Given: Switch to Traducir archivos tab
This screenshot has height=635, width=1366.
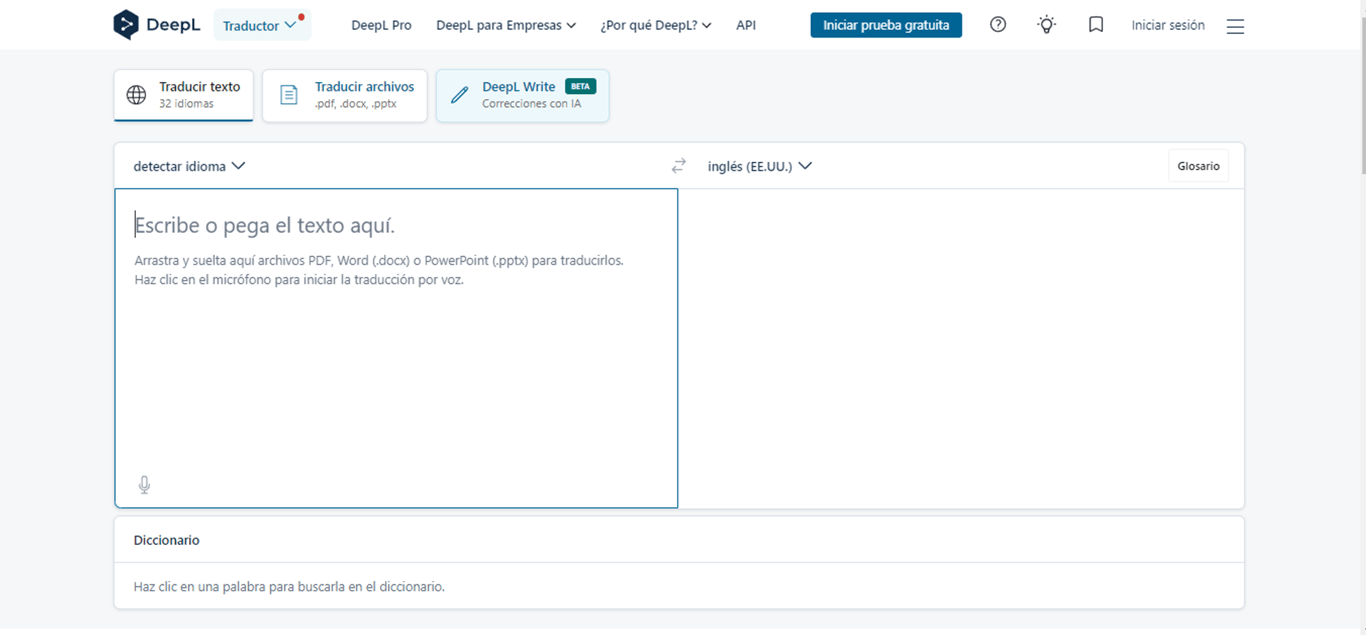Looking at the screenshot, I should click(345, 95).
